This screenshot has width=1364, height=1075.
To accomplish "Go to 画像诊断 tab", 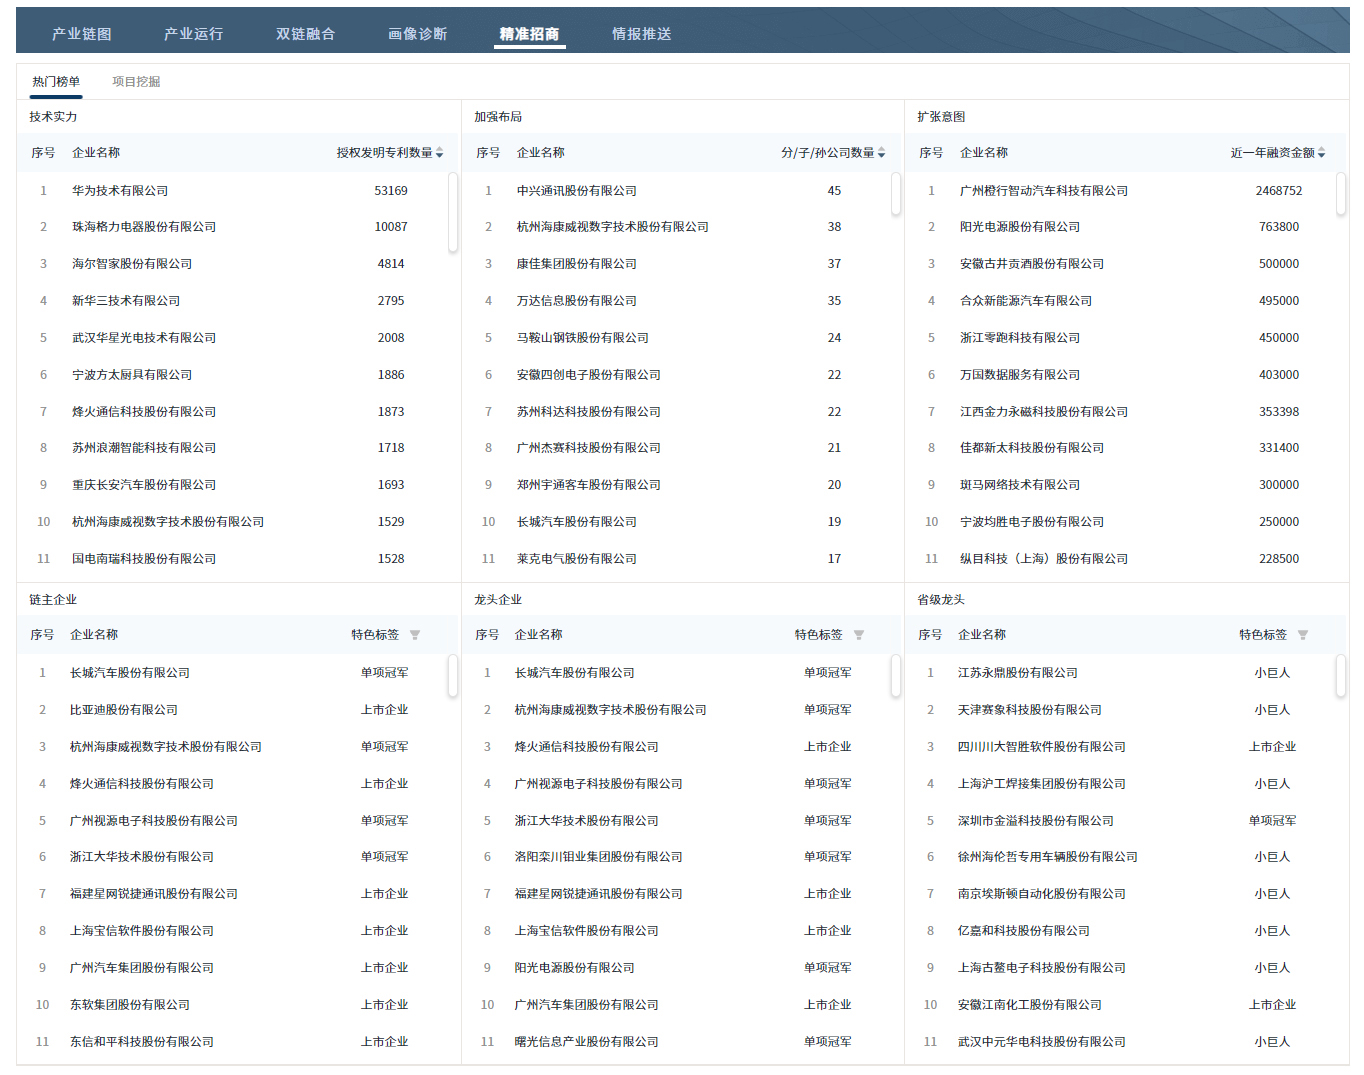I will click(x=418, y=34).
